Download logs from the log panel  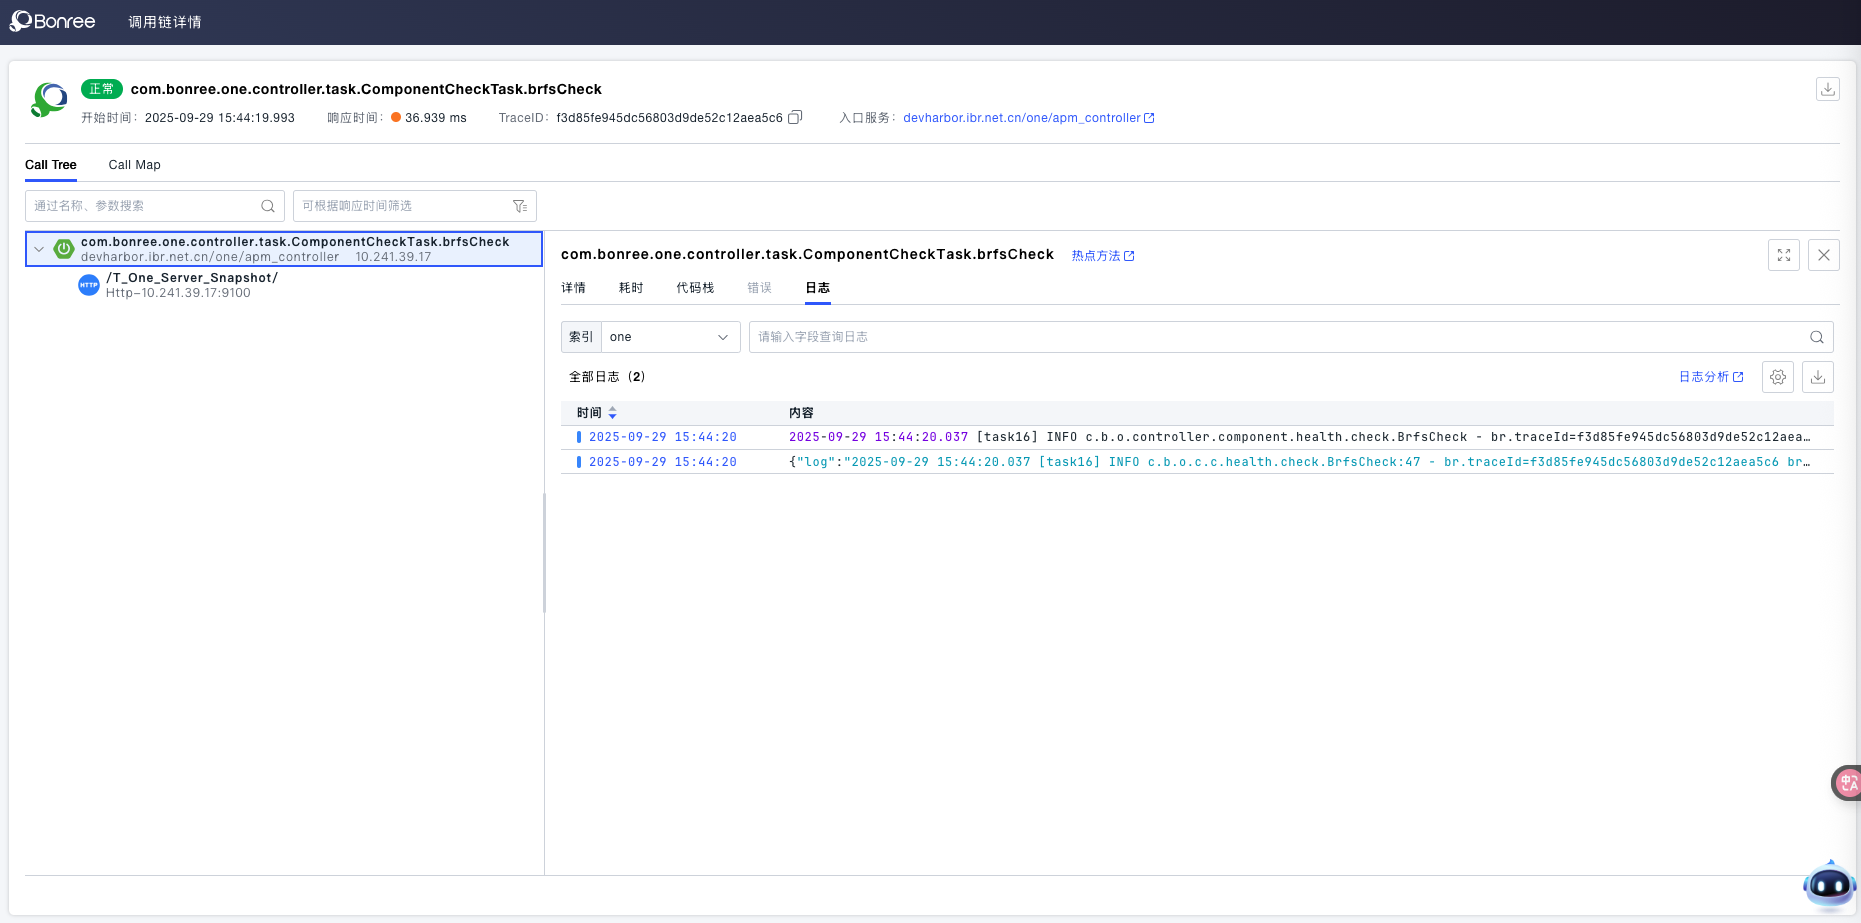[x=1817, y=377]
